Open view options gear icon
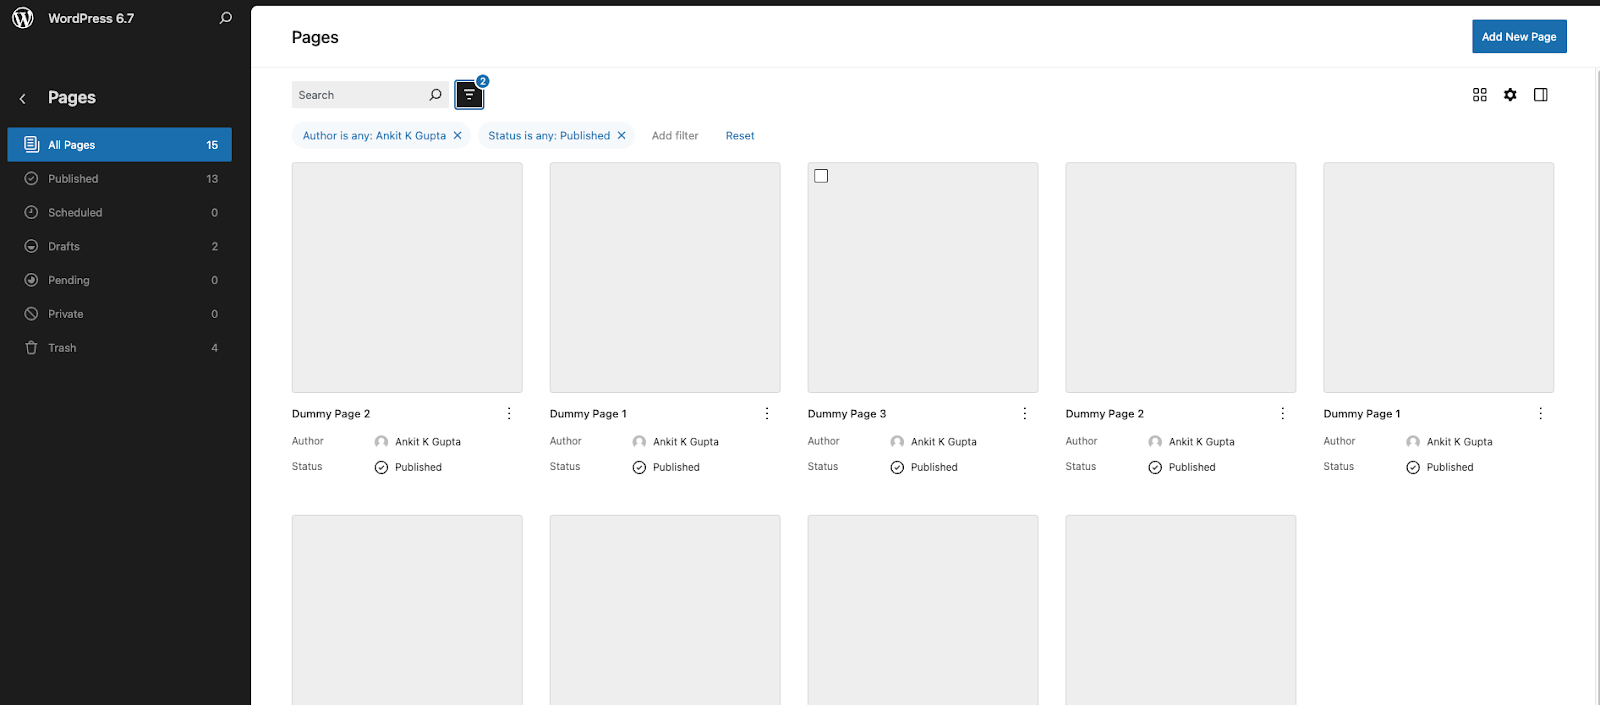1600x705 pixels. pyautogui.click(x=1510, y=95)
